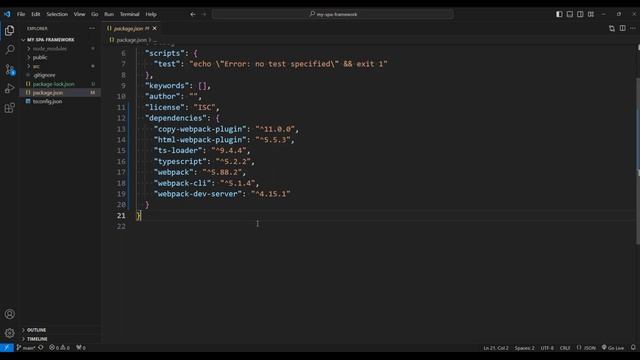Toggle the primary side bar layout icon
This screenshot has height=360, width=640.
point(559,14)
